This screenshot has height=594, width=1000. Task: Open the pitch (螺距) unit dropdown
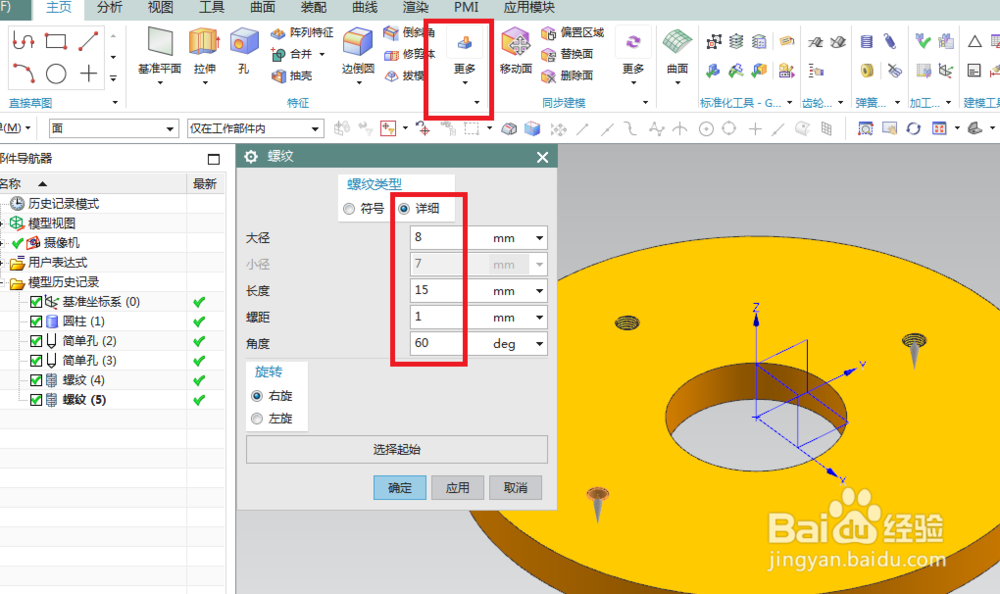point(540,318)
